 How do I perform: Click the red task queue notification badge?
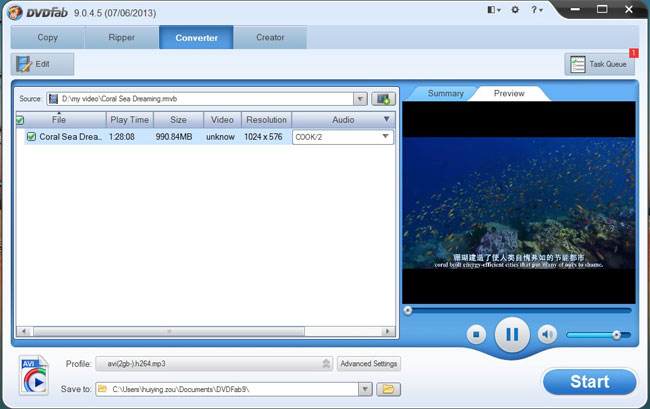(x=633, y=53)
